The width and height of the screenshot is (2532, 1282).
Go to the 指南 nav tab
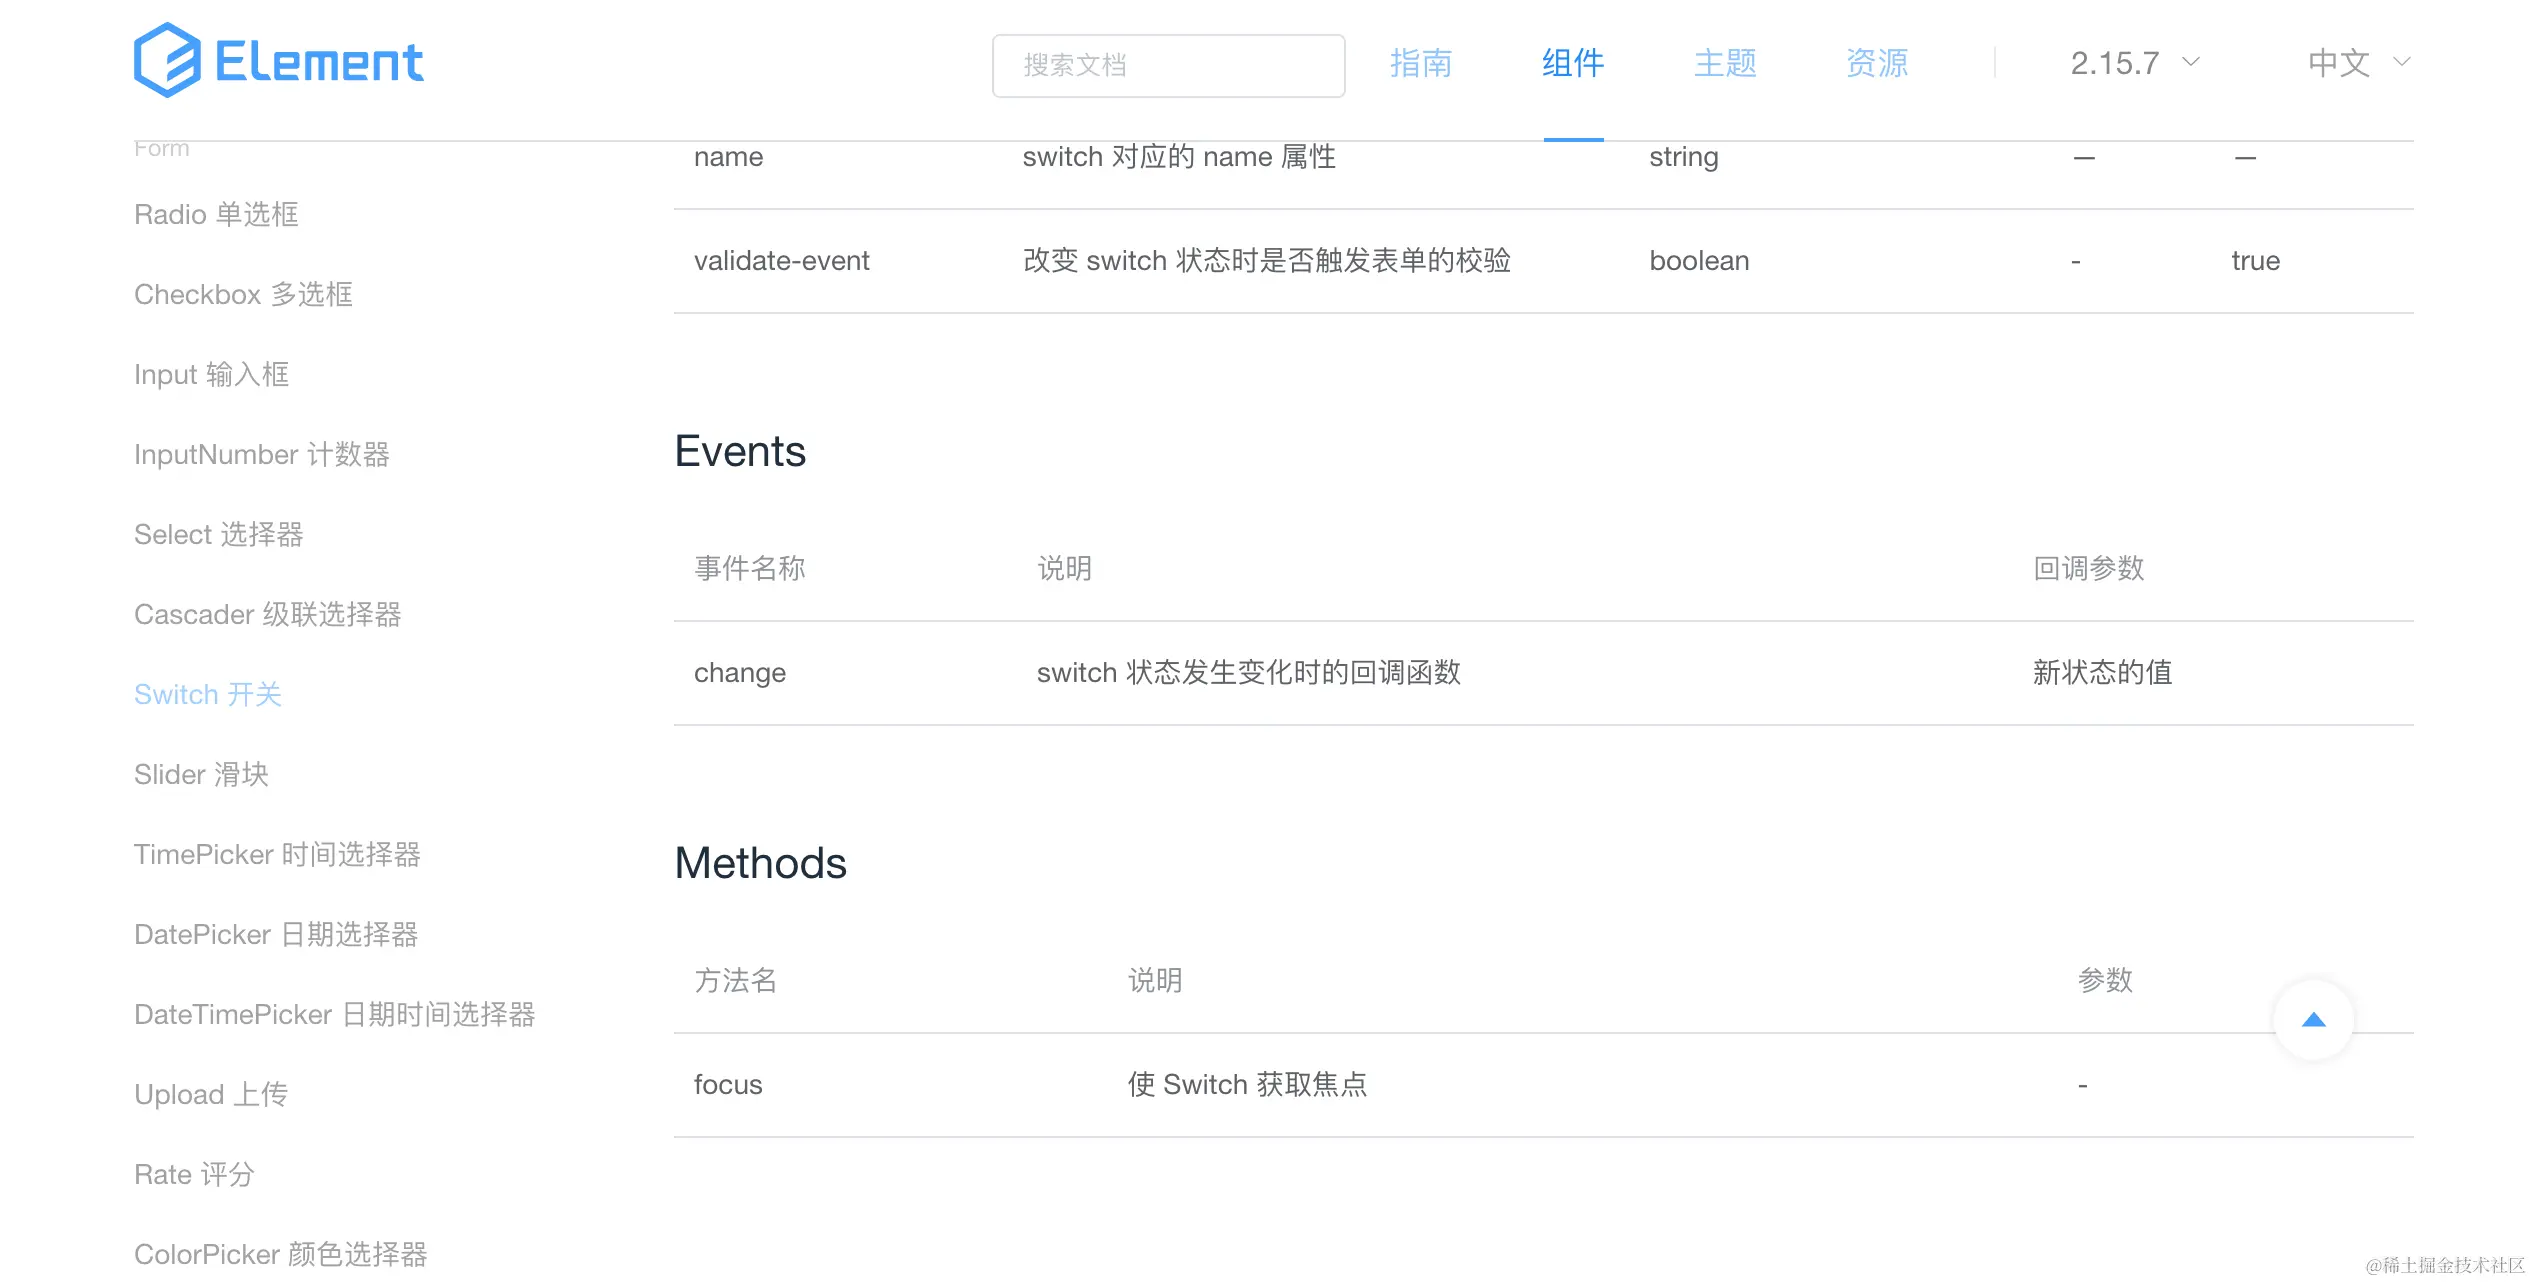coord(1420,63)
